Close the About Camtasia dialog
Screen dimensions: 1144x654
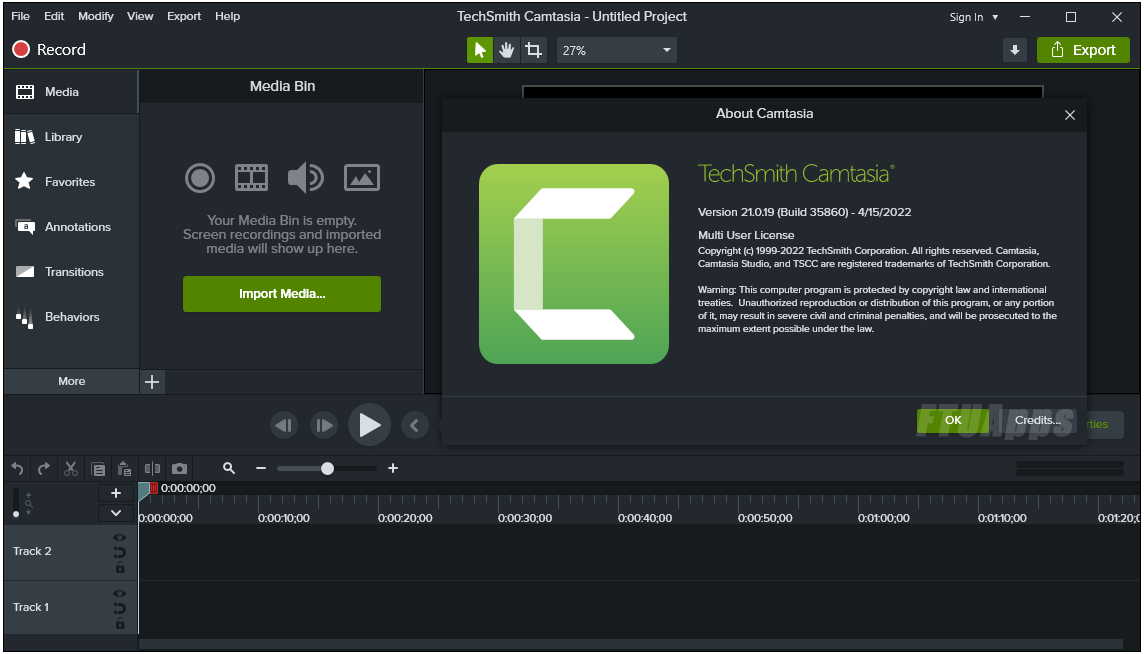click(1070, 115)
